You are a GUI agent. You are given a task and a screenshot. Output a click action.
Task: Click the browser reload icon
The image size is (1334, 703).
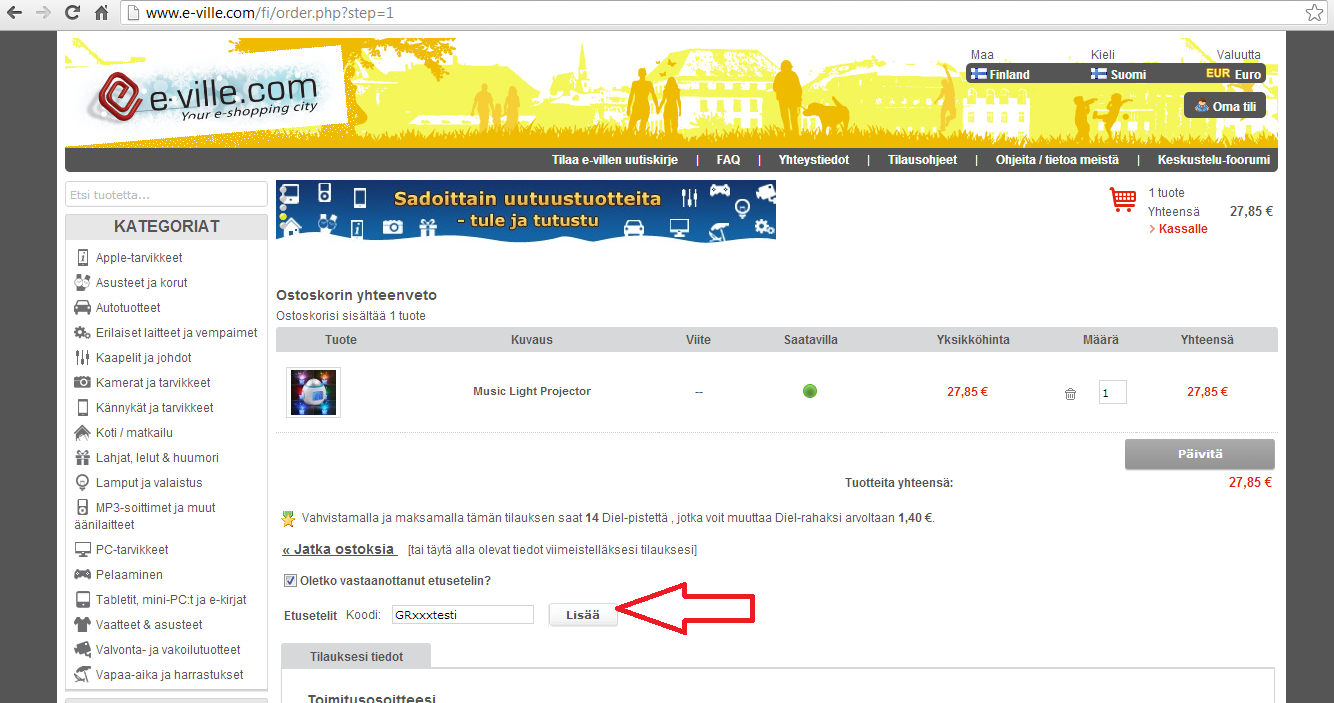coord(72,14)
